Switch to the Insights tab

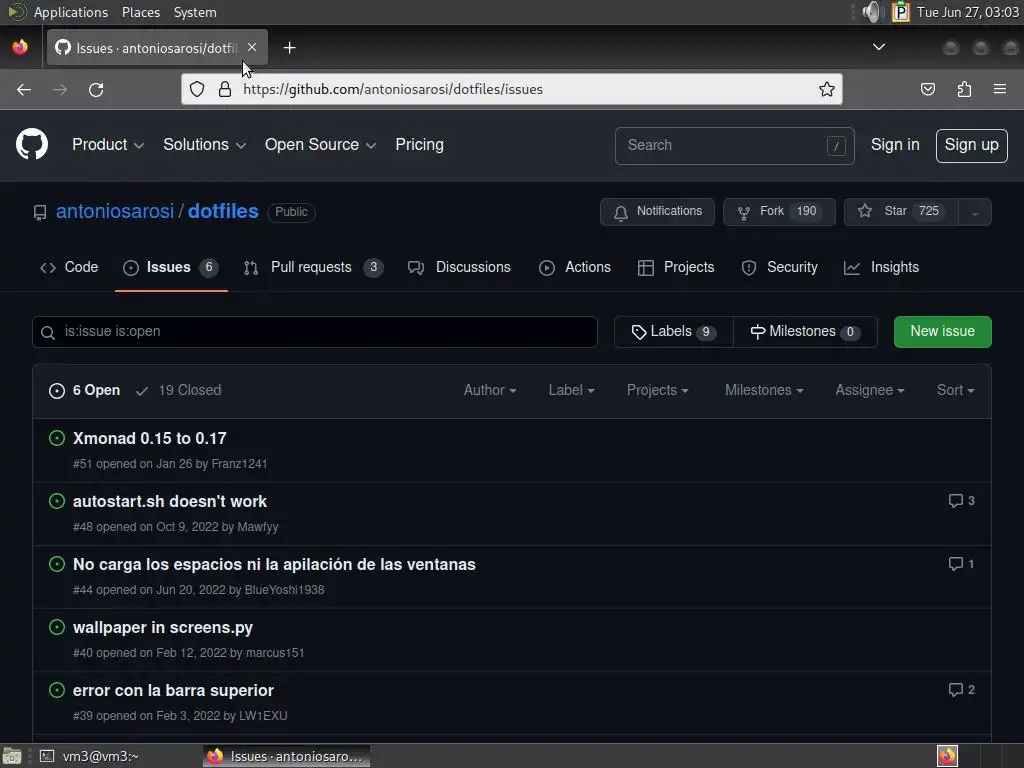(882, 267)
